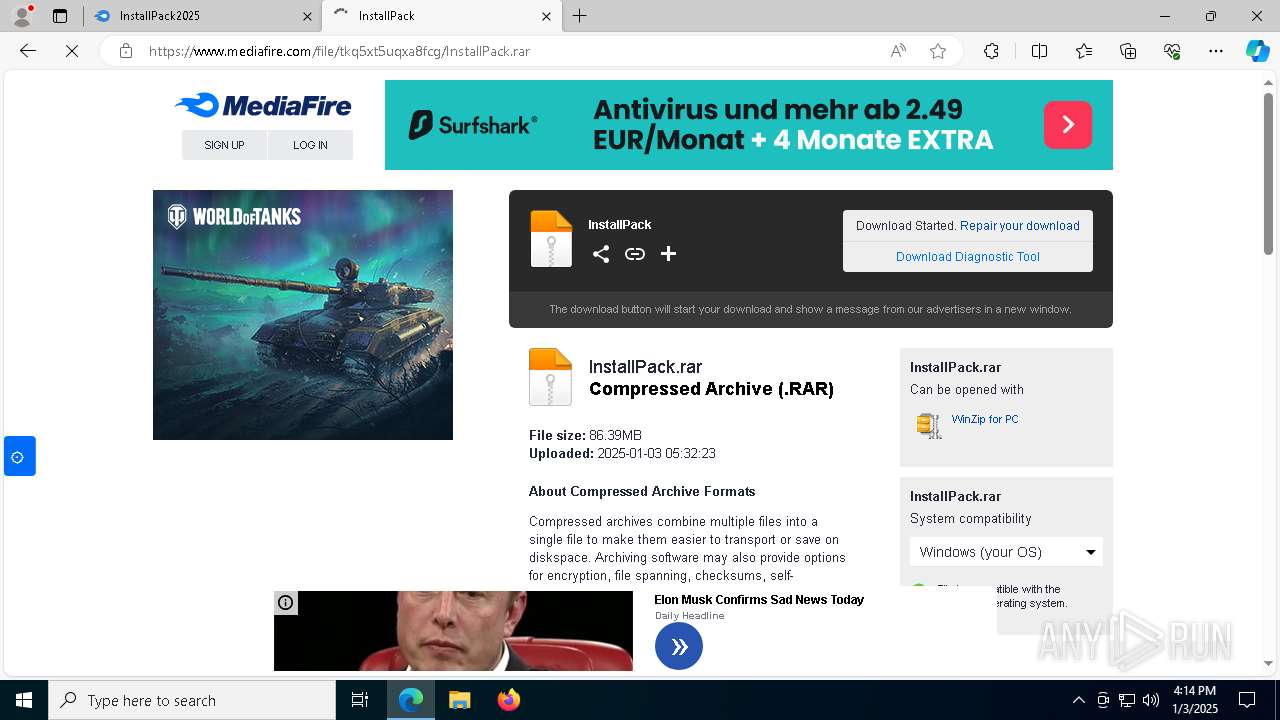Click the page vertical scrollbar thumb
Viewport: 1280px width, 720px height.
(1268, 172)
